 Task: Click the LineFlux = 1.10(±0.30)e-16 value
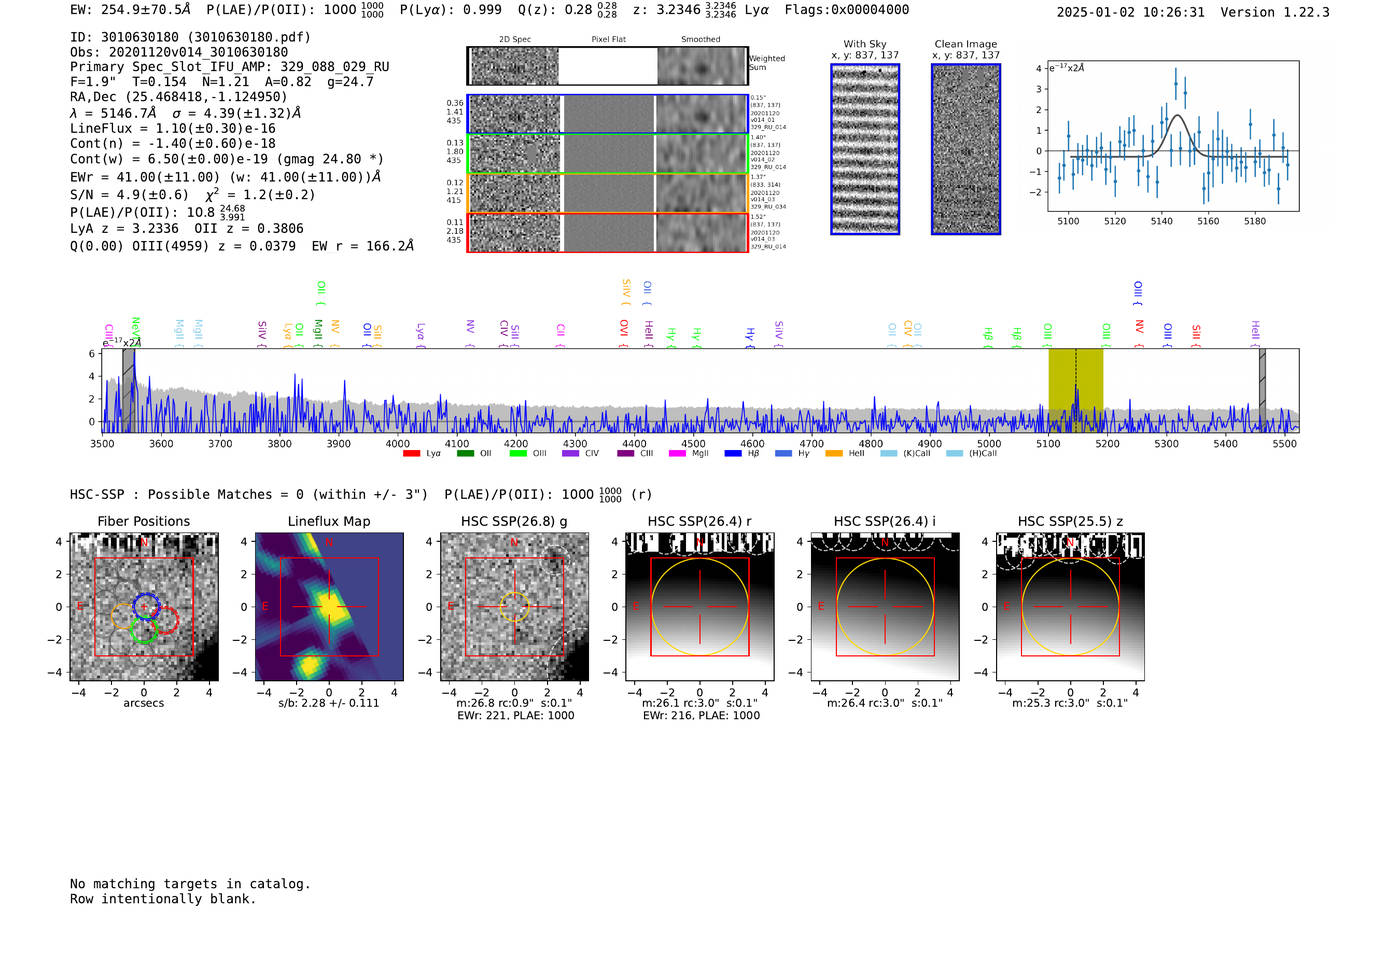173,128
